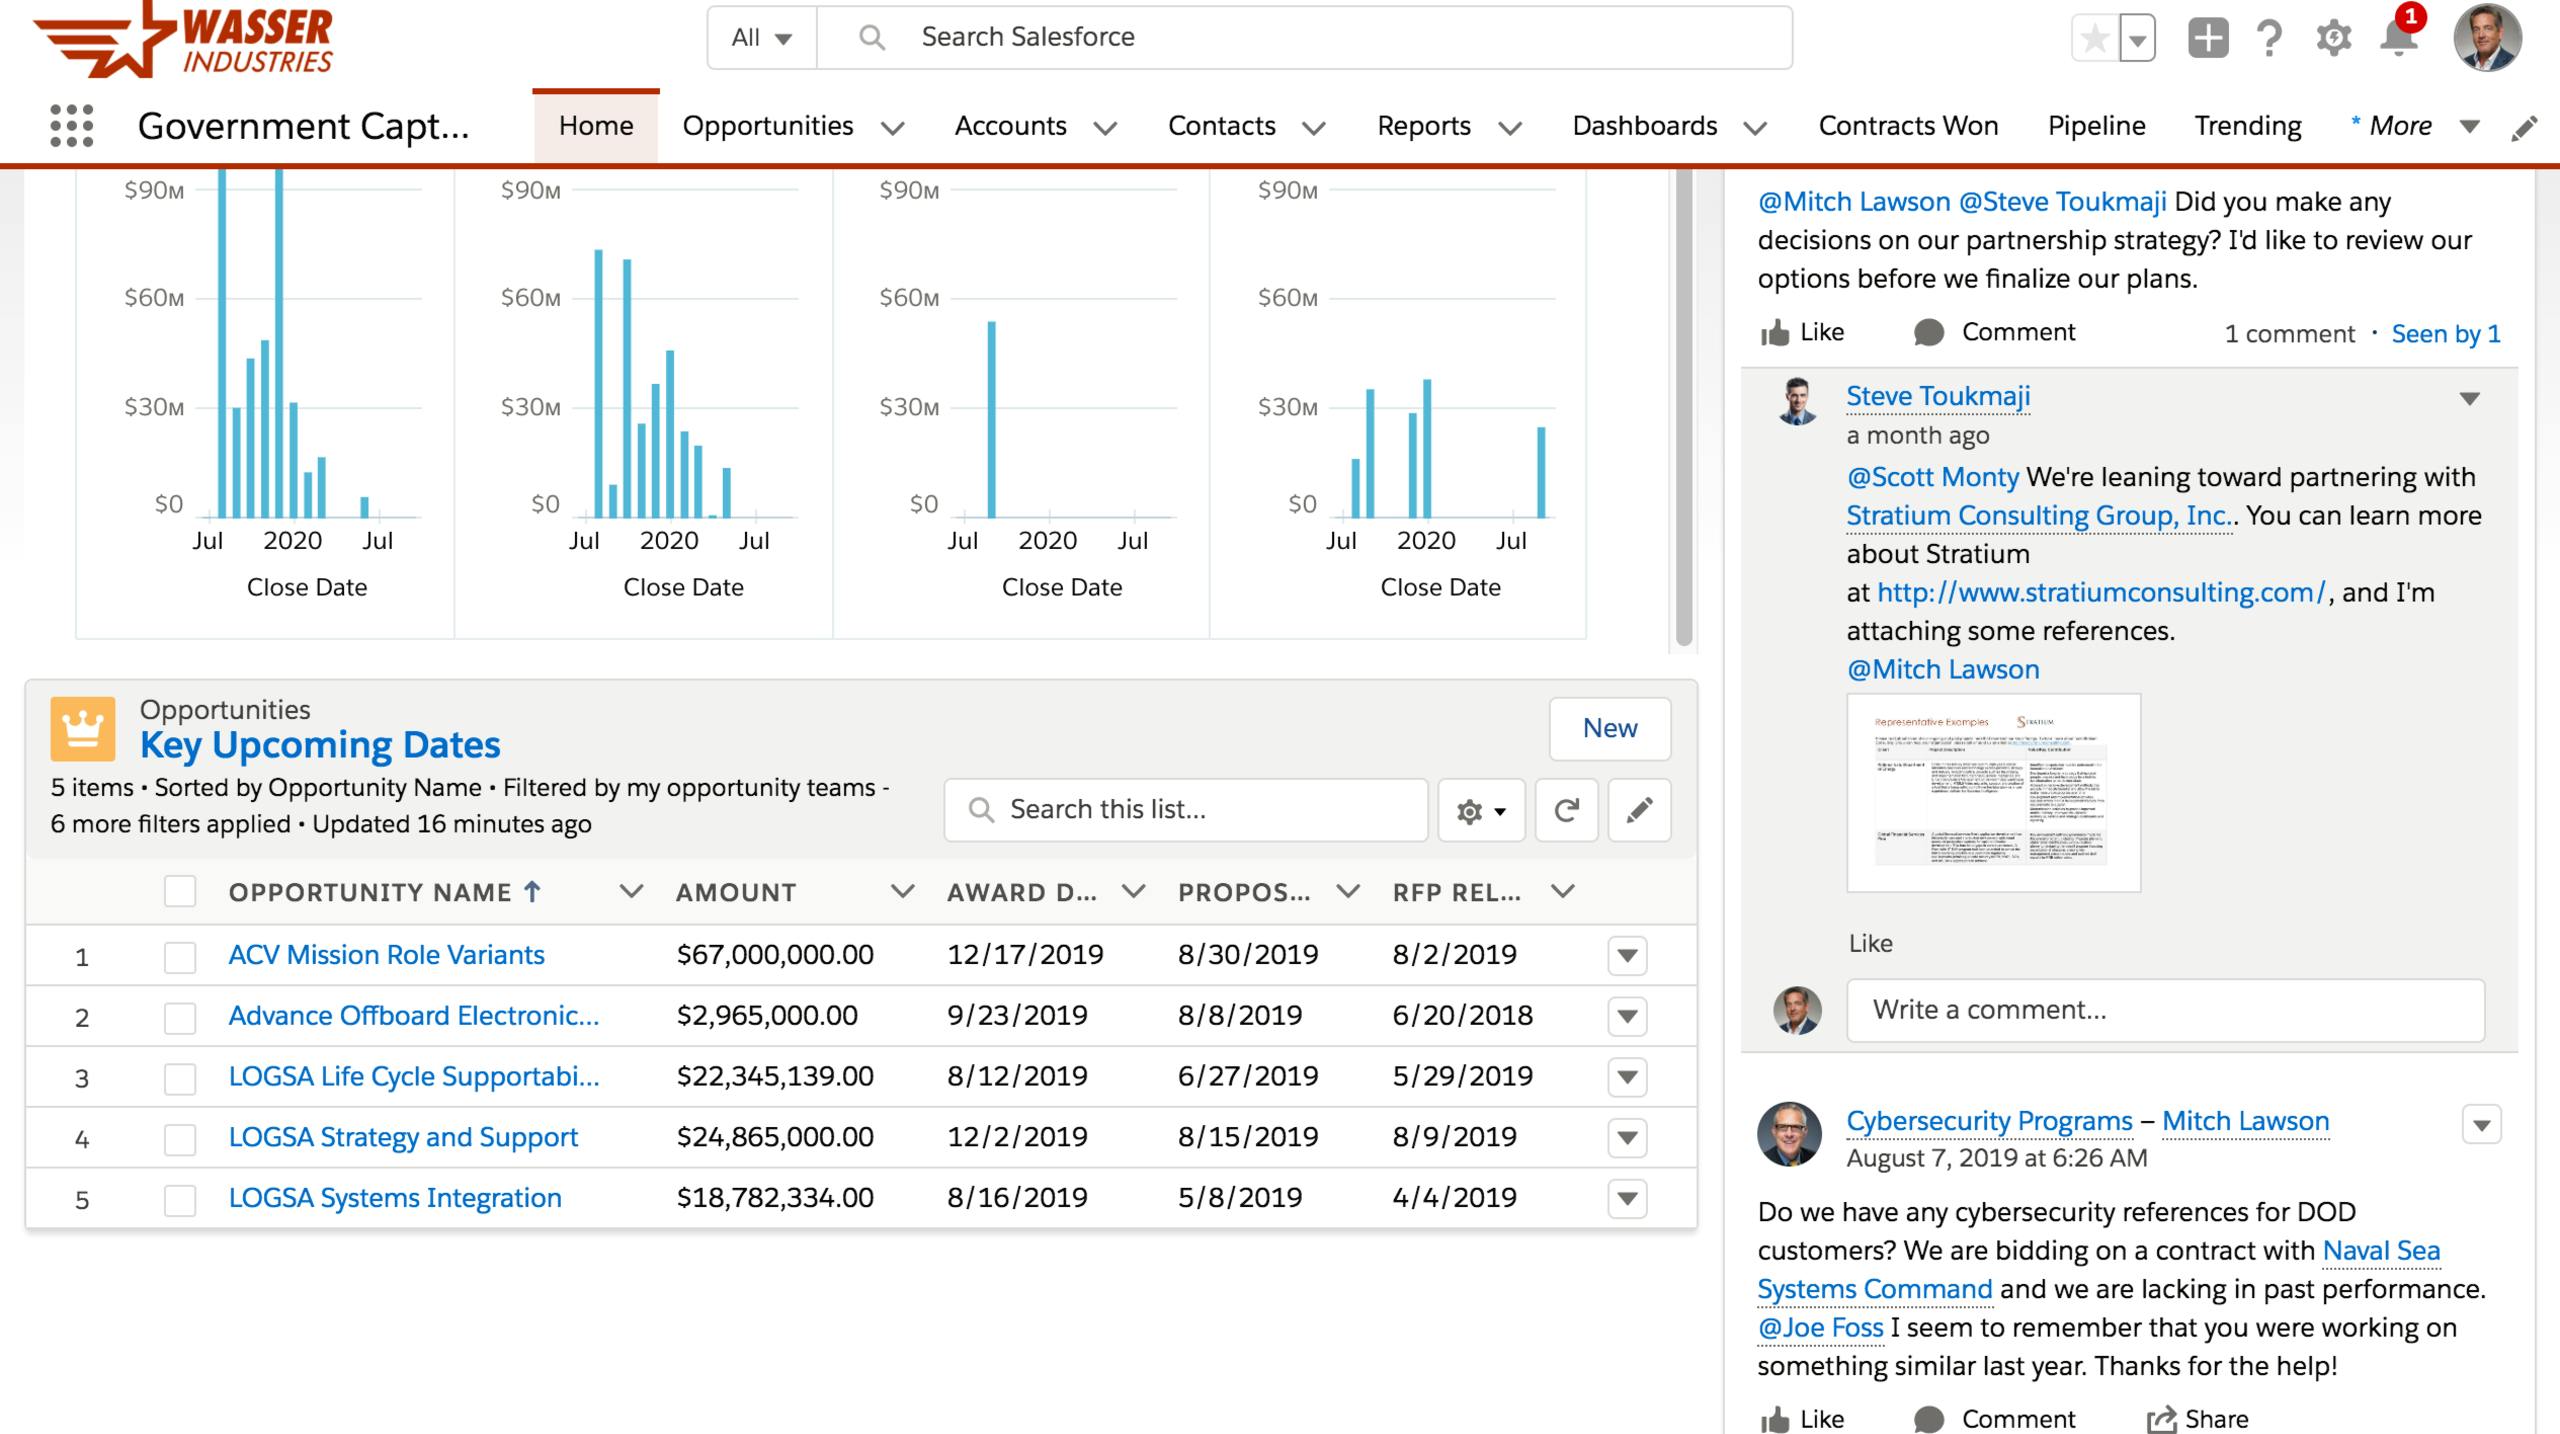Click the Search this list field
2560x1434 pixels.
coord(1185,810)
